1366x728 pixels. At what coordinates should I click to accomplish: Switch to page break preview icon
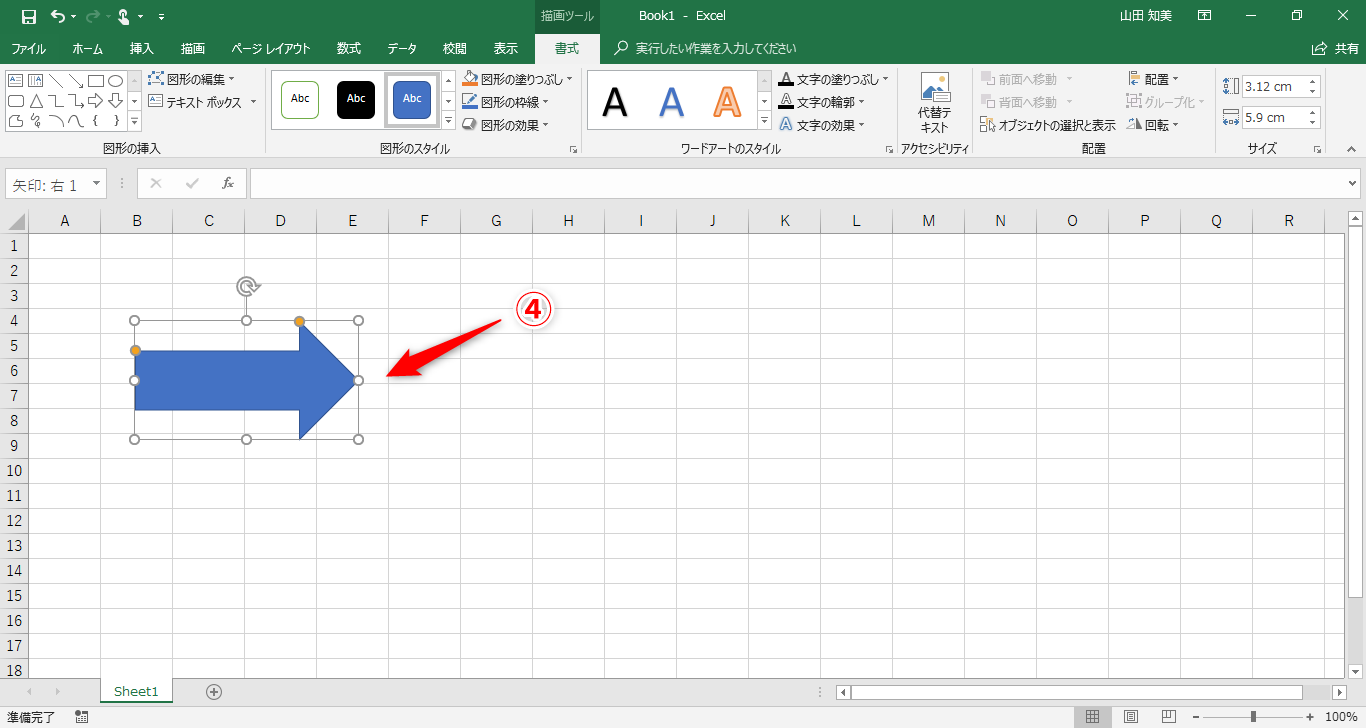[x=1168, y=717]
